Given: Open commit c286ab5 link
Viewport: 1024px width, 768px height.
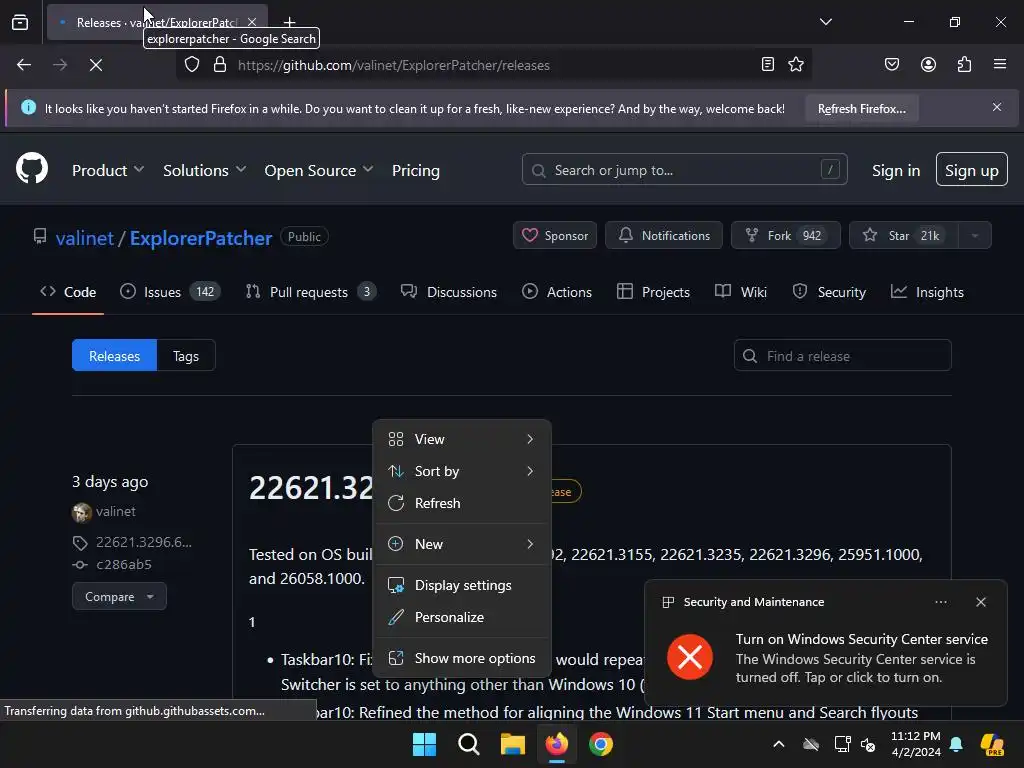Looking at the screenshot, I should pos(123,564).
